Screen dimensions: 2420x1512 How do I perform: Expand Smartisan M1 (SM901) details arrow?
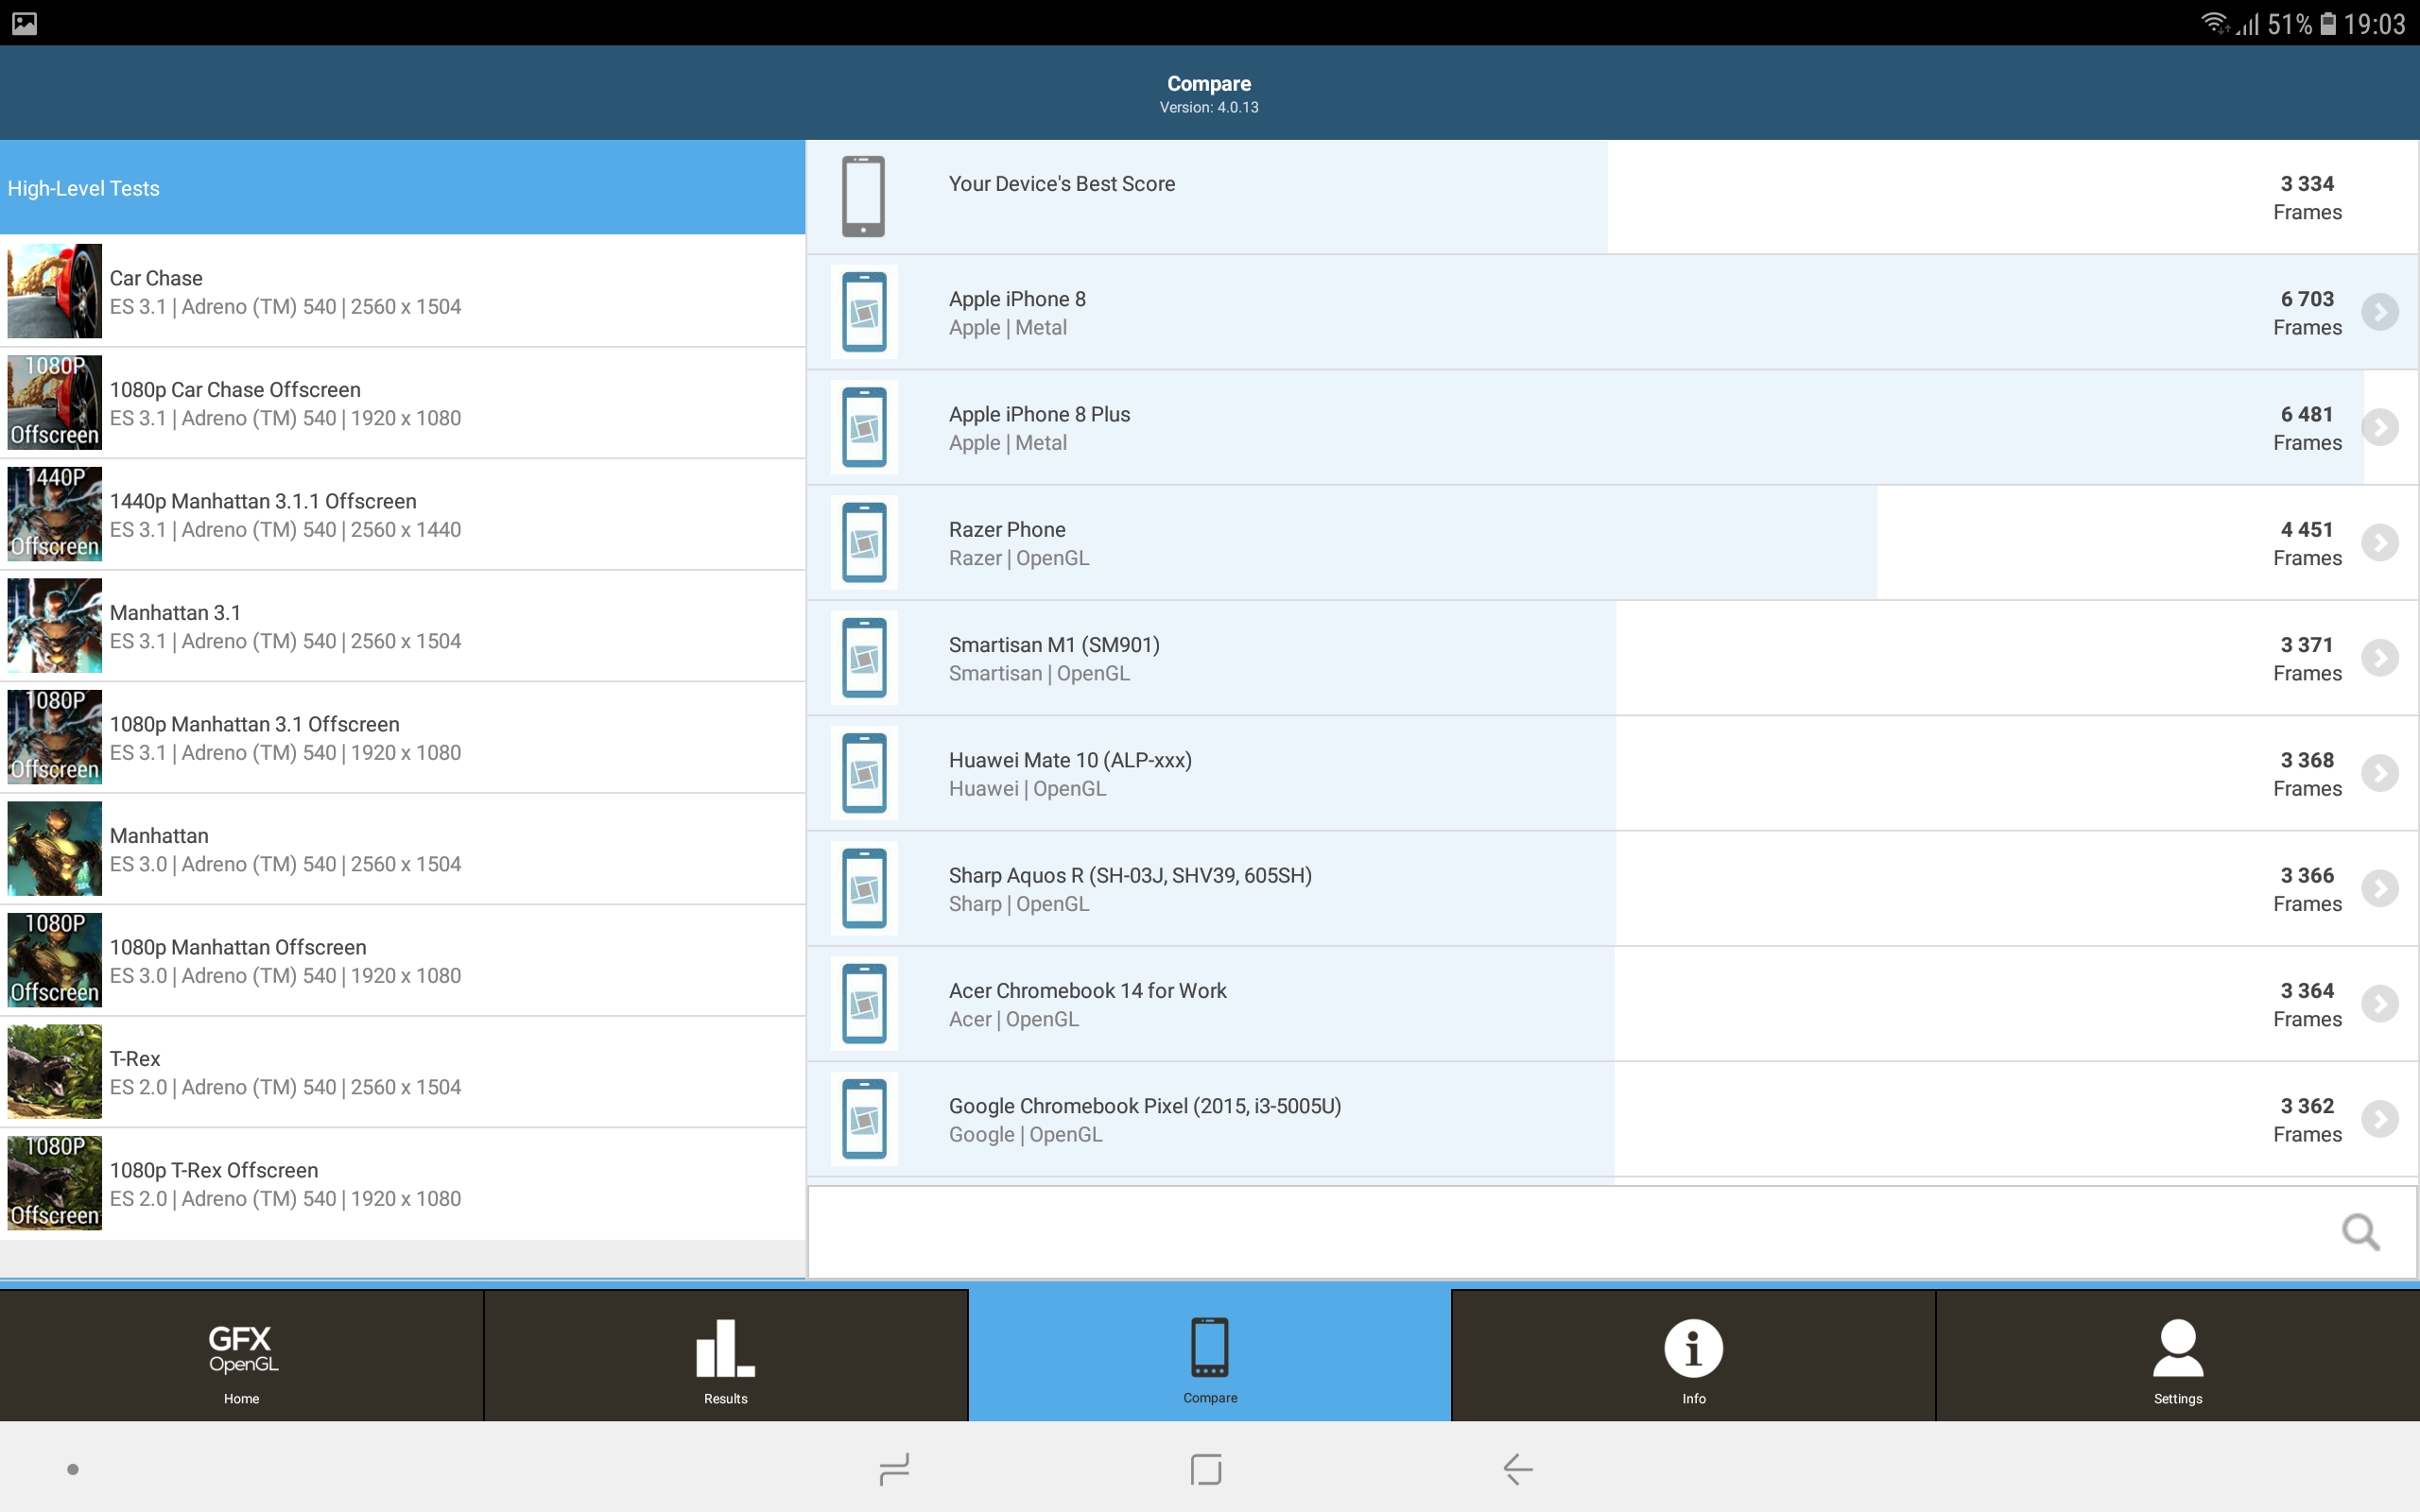[x=2380, y=658]
